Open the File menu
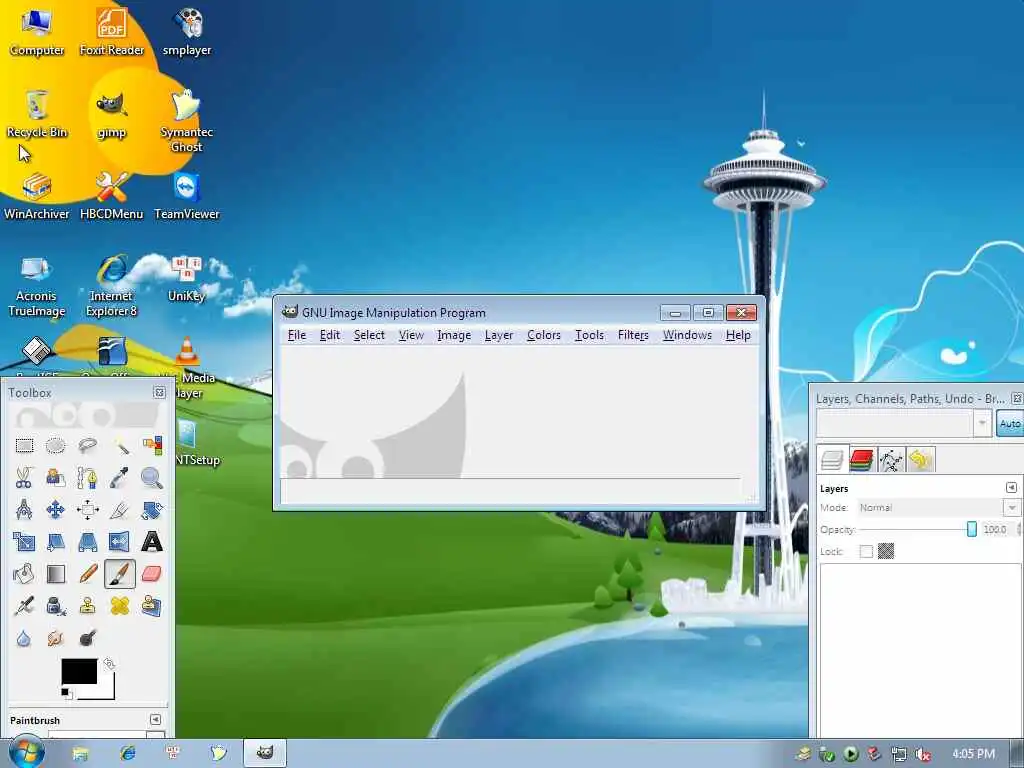This screenshot has width=1024, height=768. click(x=296, y=335)
